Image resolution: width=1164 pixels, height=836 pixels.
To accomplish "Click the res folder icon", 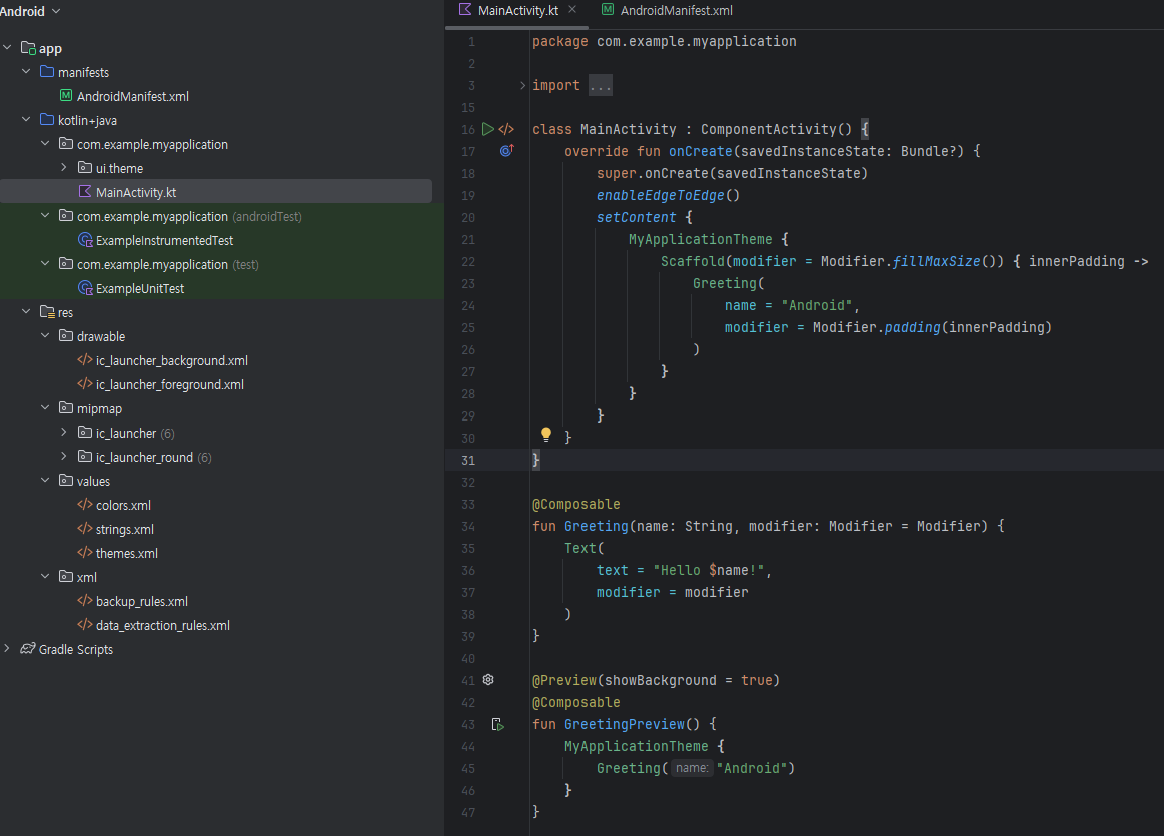I will (x=47, y=312).
